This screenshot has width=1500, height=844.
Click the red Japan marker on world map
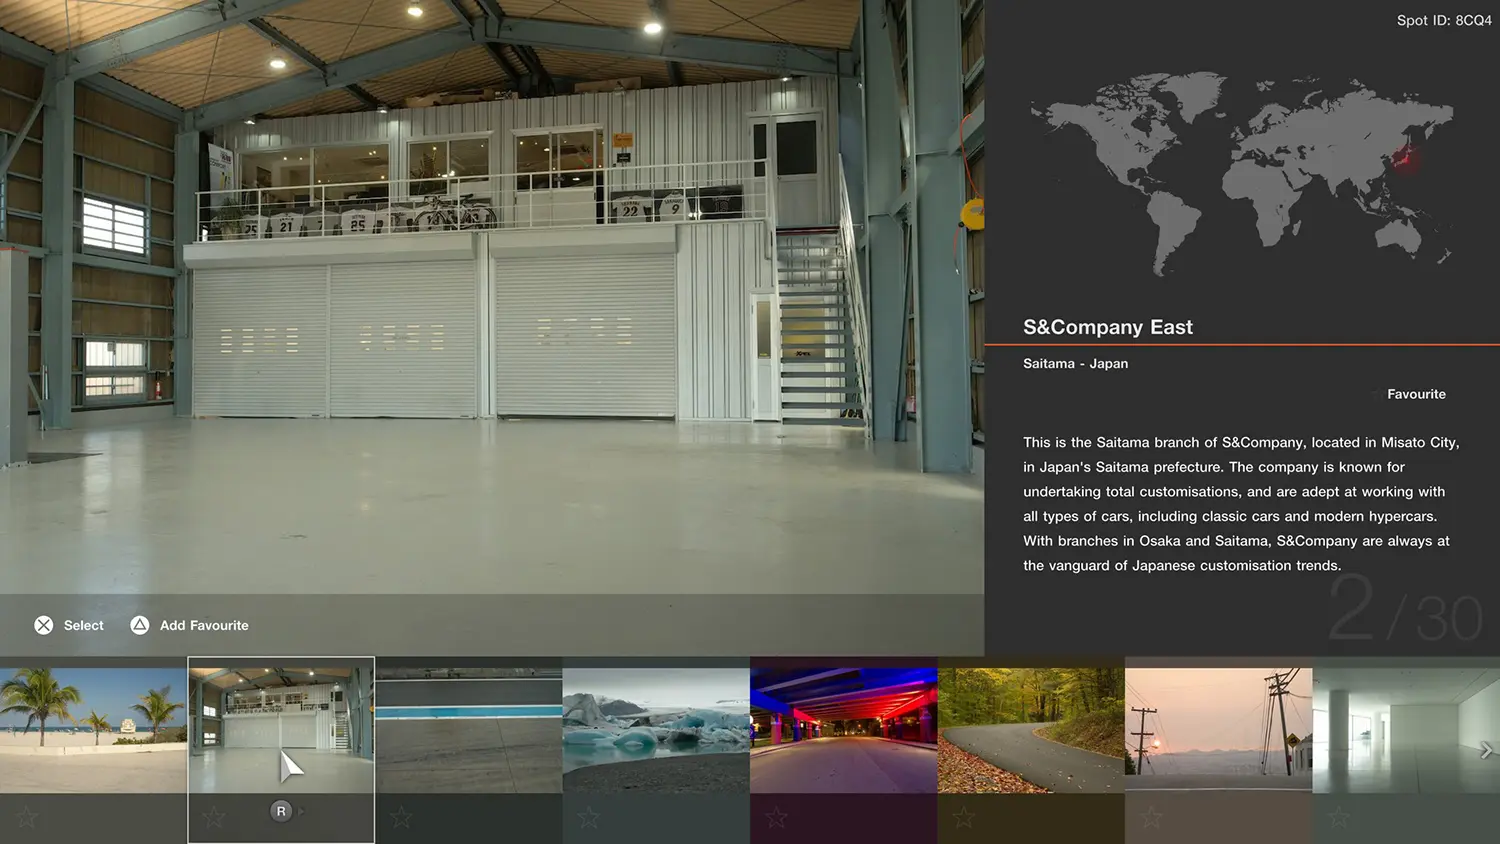click(1407, 158)
